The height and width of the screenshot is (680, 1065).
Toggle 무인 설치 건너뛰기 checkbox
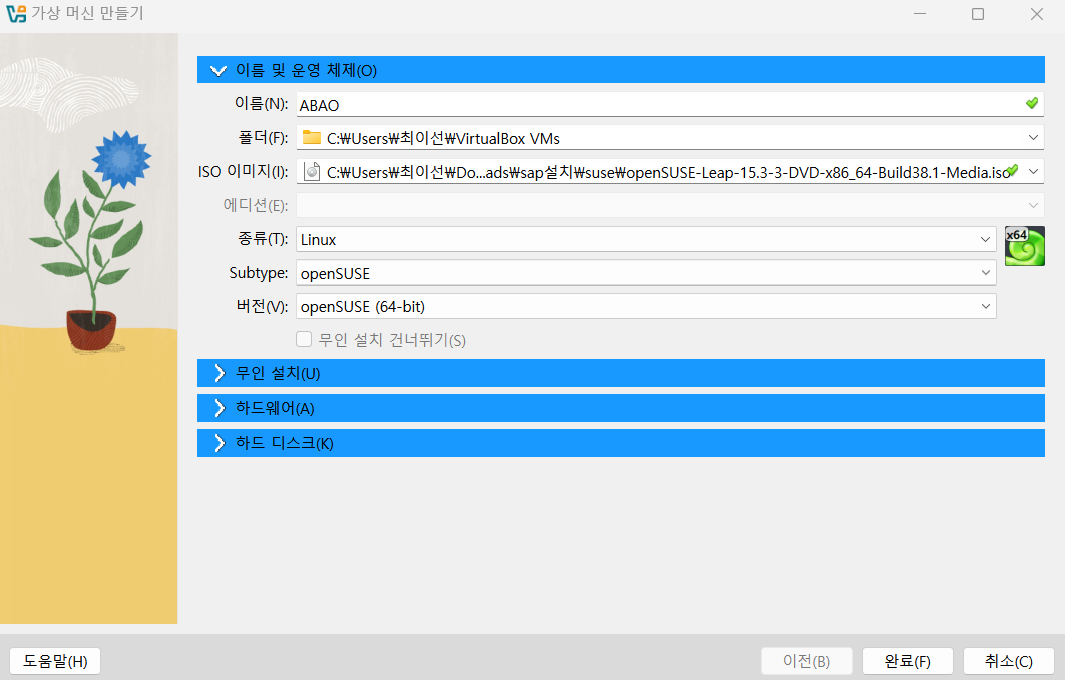(x=304, y=339)
